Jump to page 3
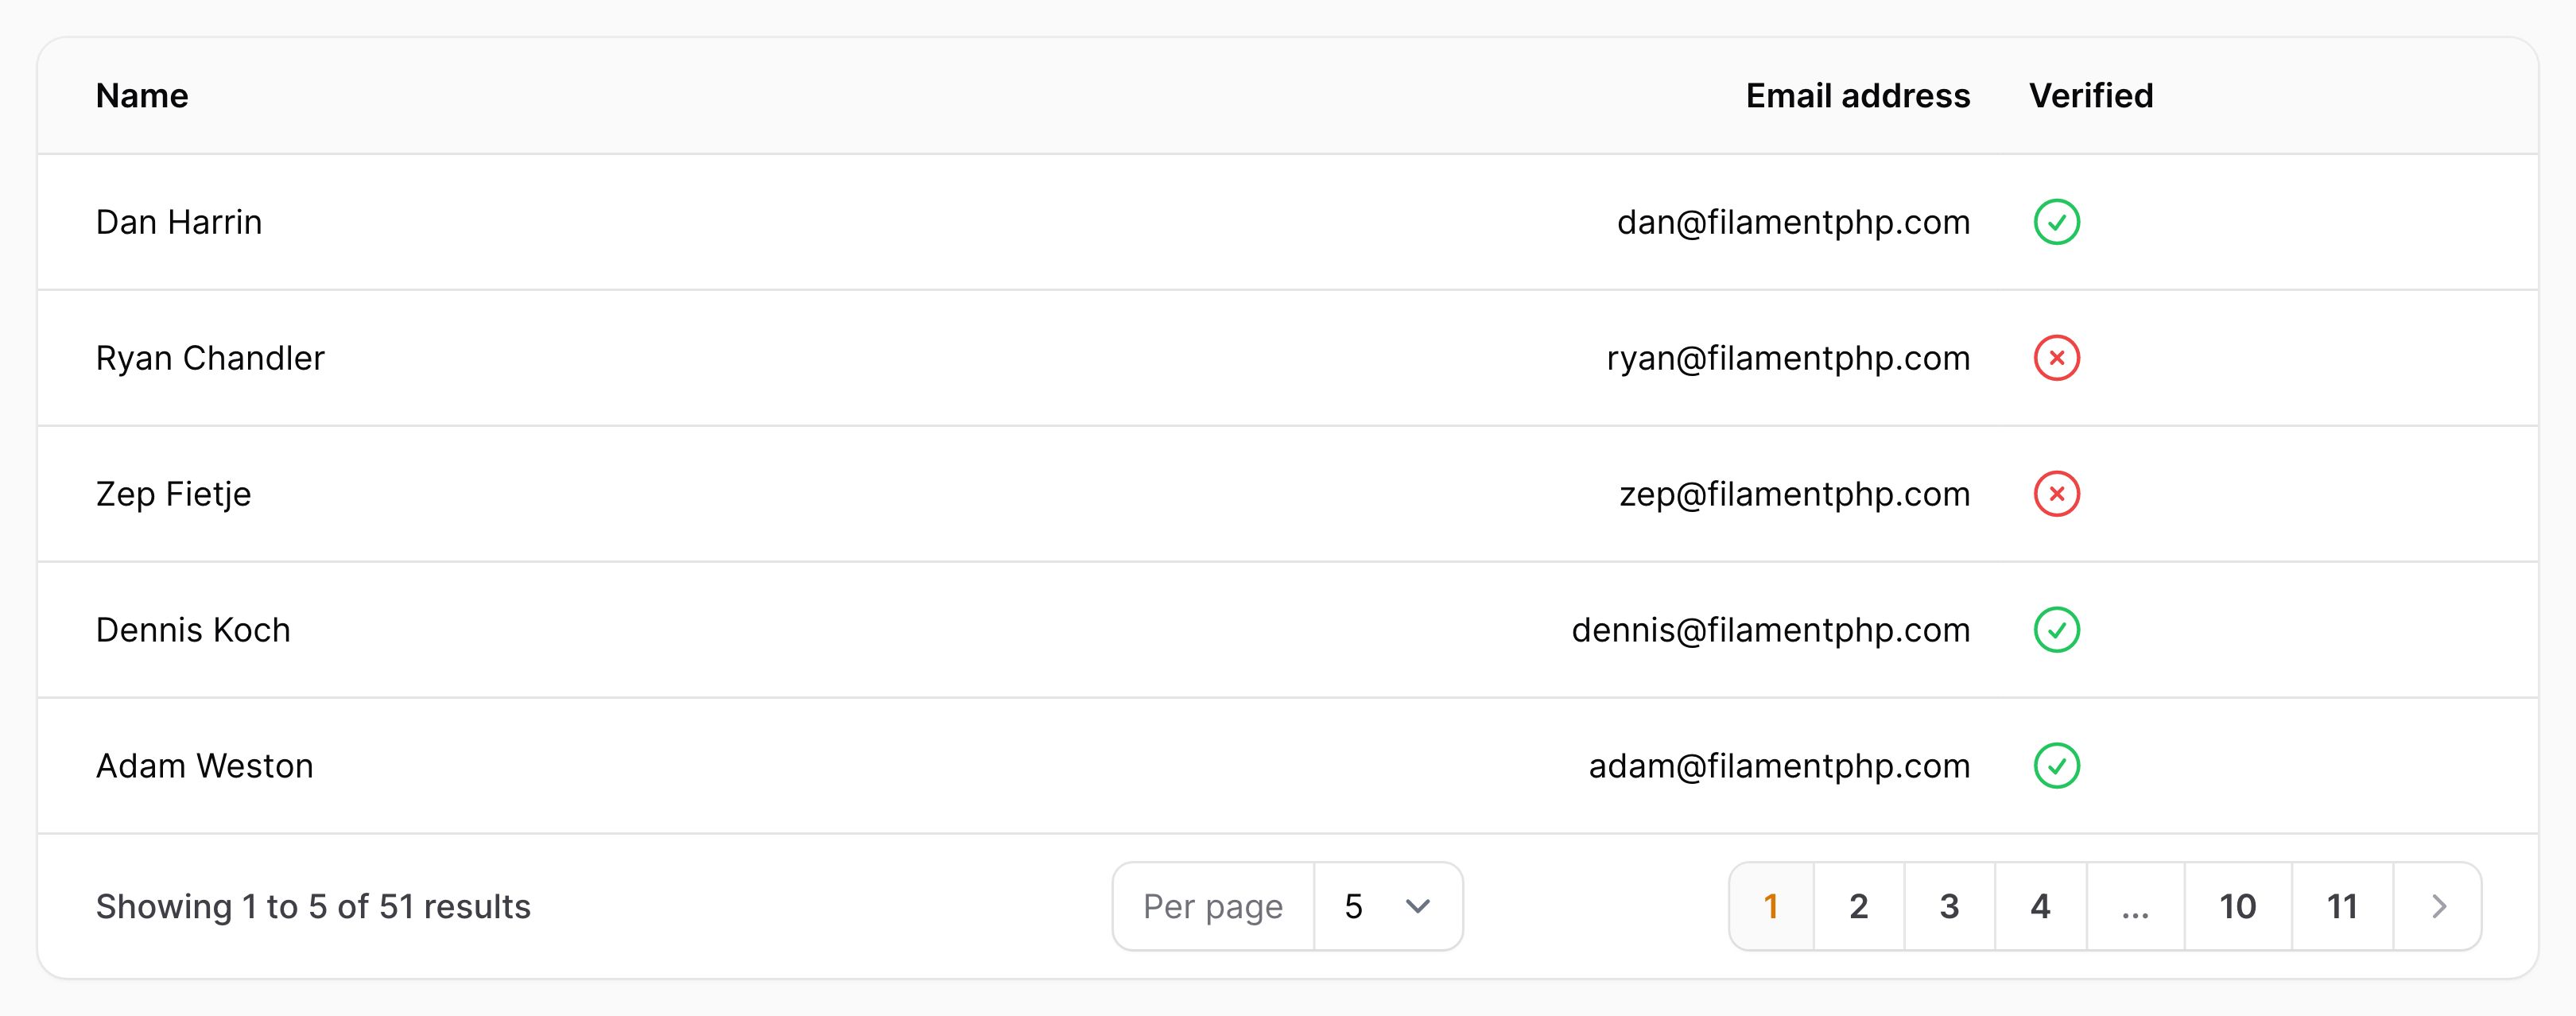The width and height of the screenshot is (2576, 1016). pos(1950,906)
